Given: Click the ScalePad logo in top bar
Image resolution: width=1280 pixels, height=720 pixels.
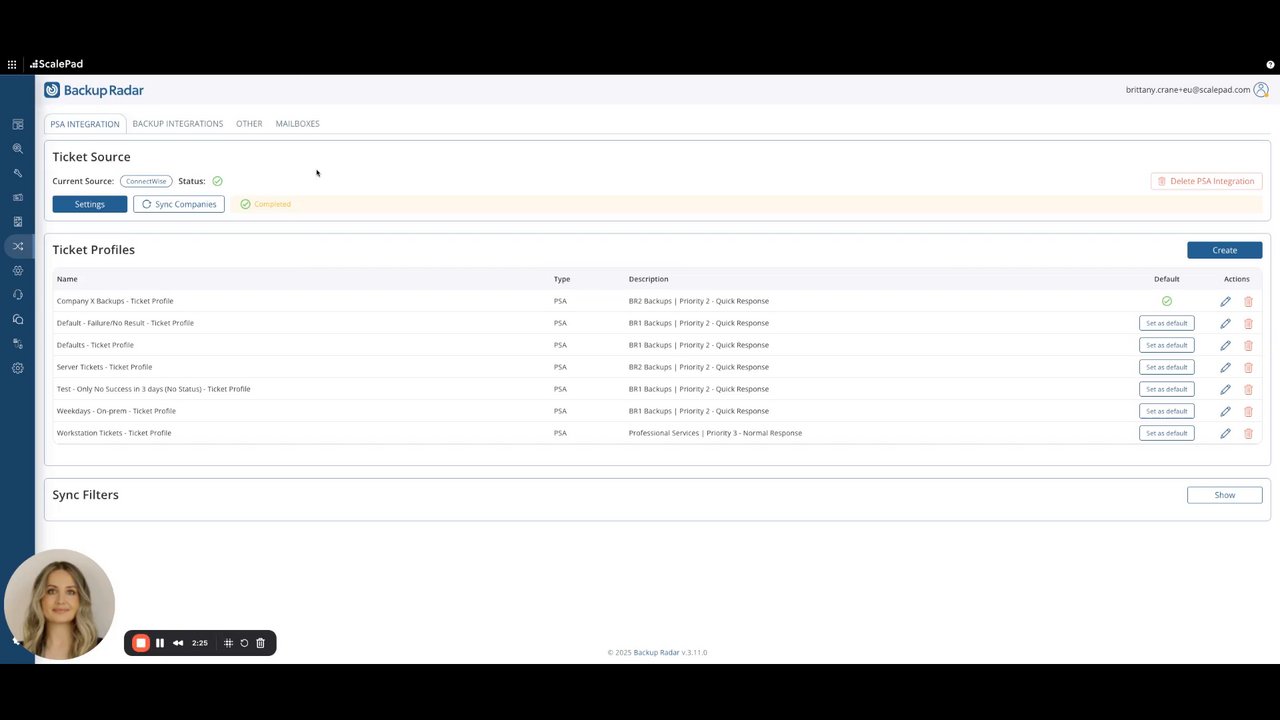Looking at the screenshot, I should (57, 64).
